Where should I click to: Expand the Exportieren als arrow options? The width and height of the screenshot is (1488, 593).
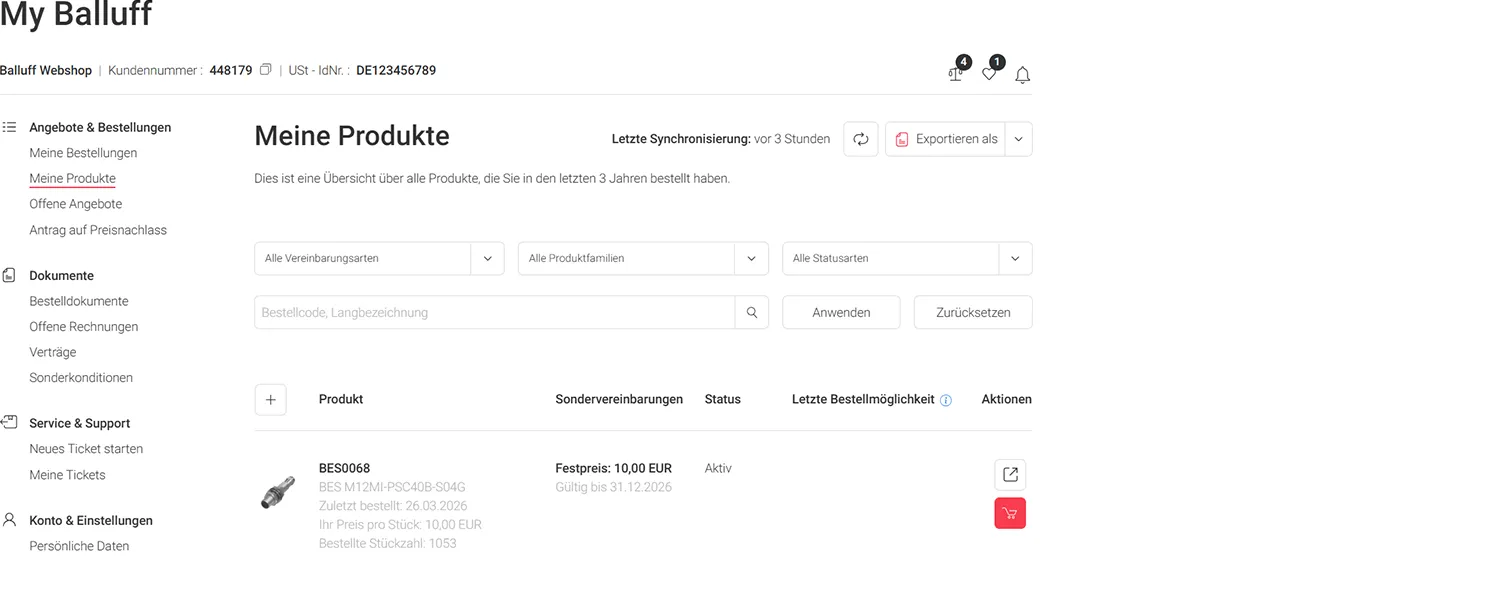1018,139
